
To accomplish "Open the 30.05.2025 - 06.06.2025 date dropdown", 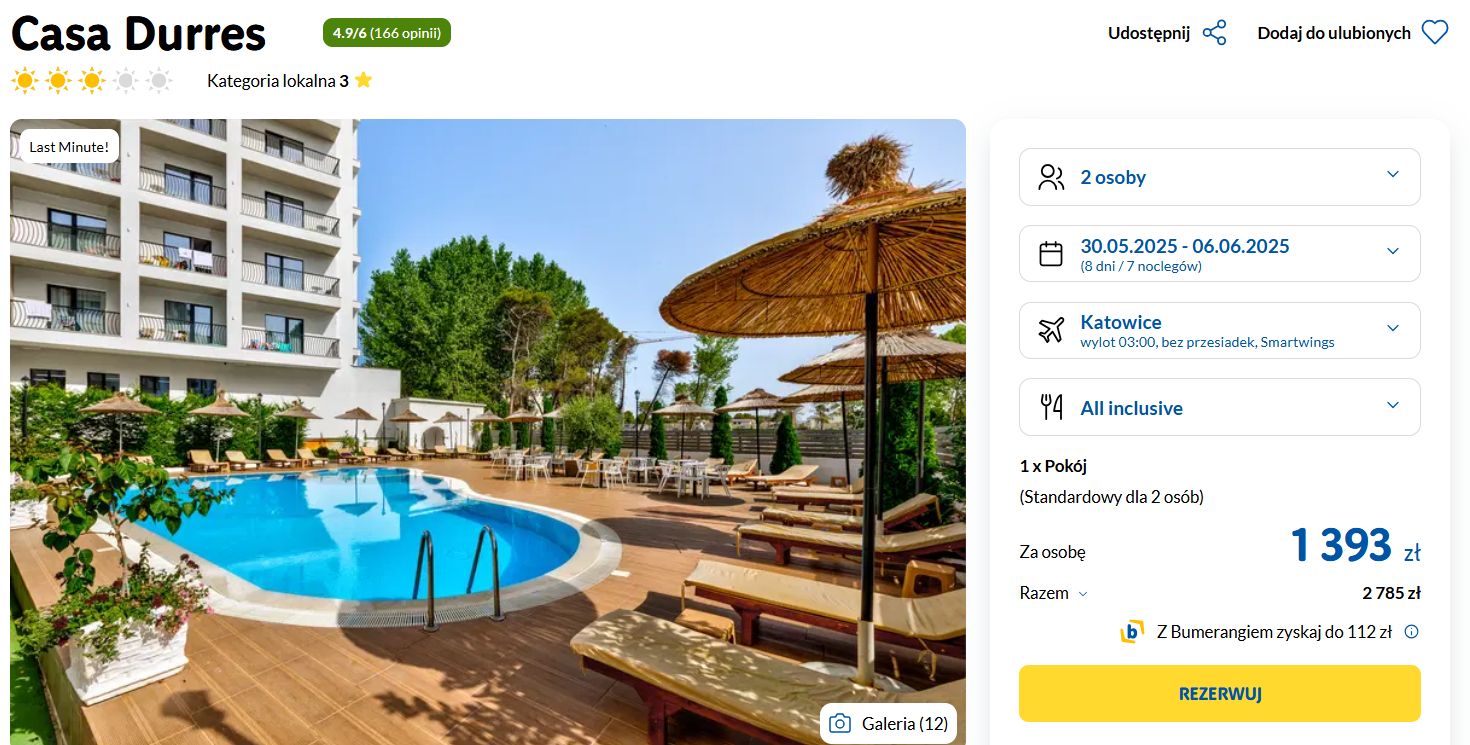I will pos(1220,254).
